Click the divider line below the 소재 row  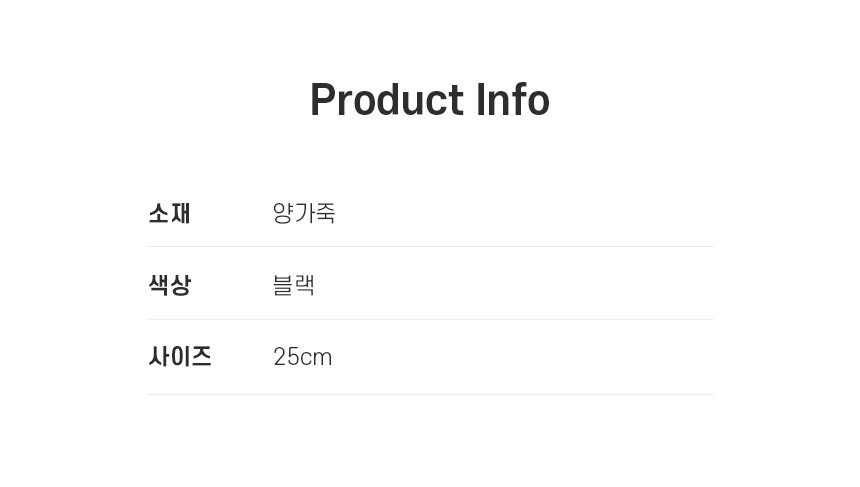430,247
